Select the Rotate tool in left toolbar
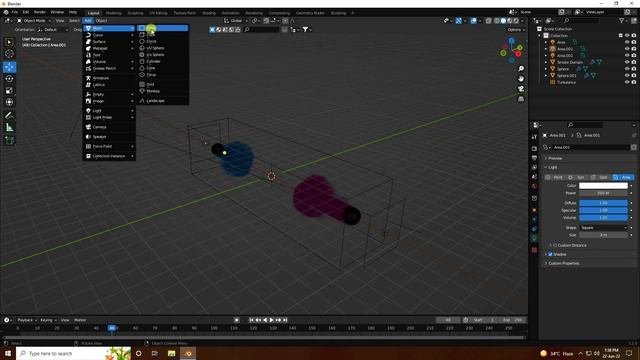640x360 pixels. click(x=9, y=79)
